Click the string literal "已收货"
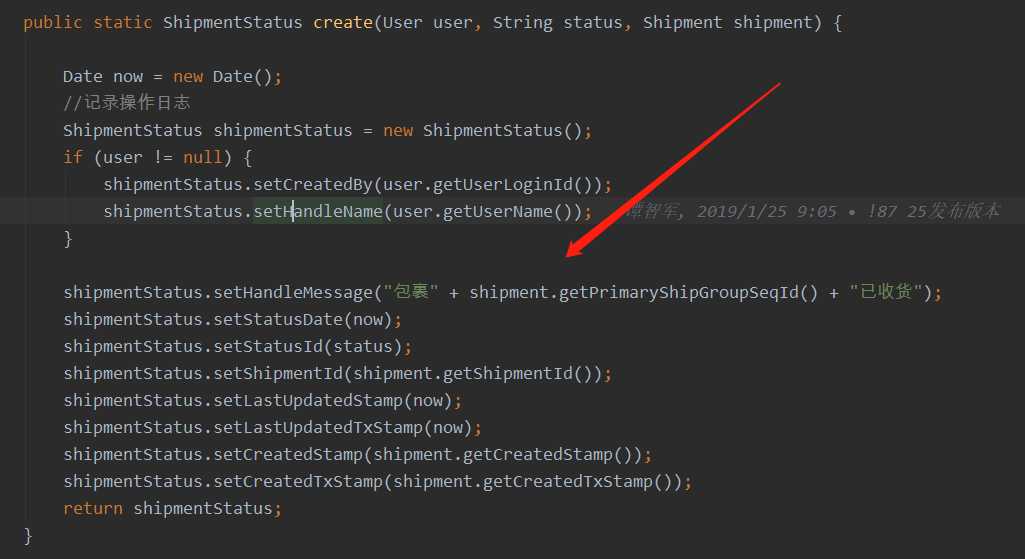Screen dimensions: 1025x559 click(x=886, y=292)
